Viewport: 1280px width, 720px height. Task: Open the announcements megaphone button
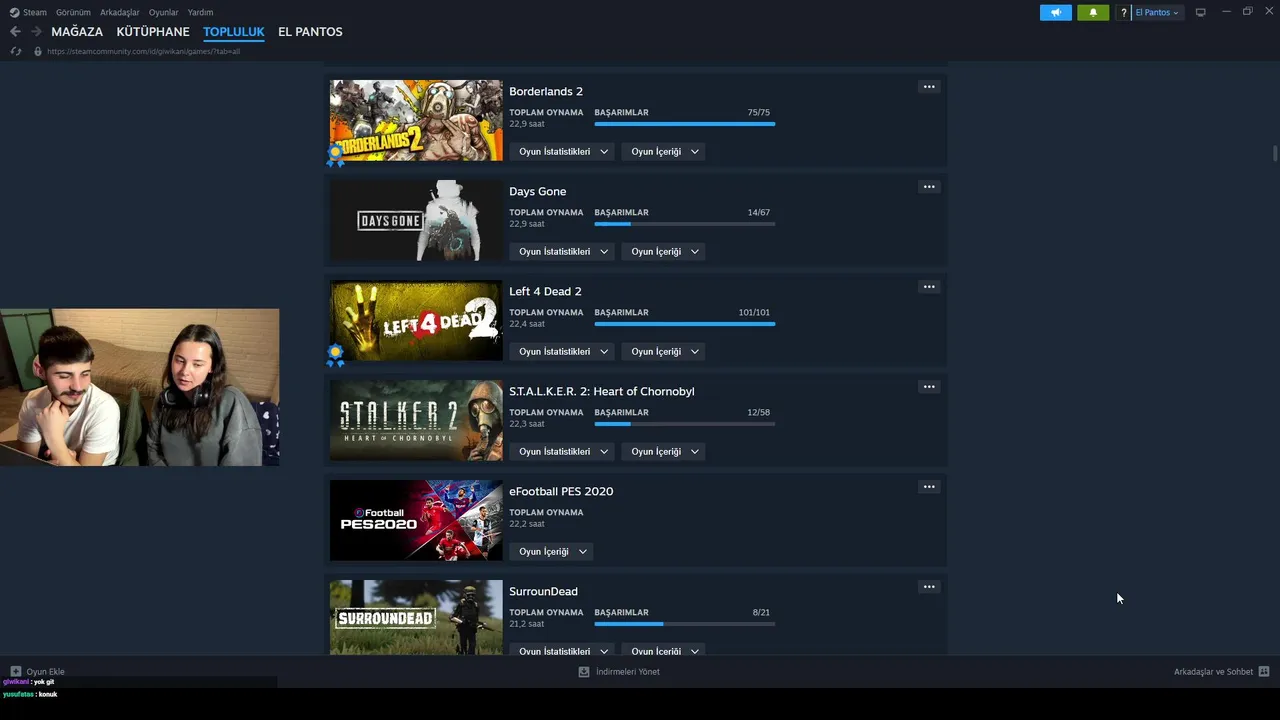click(x=1055, y=12)
